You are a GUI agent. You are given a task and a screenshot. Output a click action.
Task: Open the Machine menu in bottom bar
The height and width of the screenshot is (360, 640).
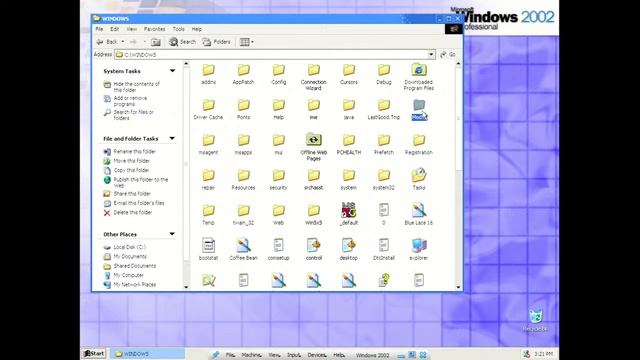coord(251,355)
